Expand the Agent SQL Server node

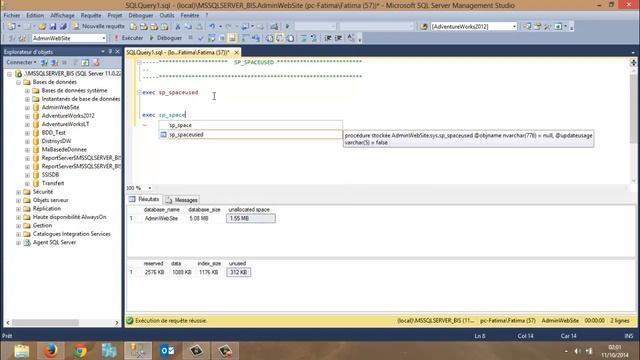pos(18,243)
